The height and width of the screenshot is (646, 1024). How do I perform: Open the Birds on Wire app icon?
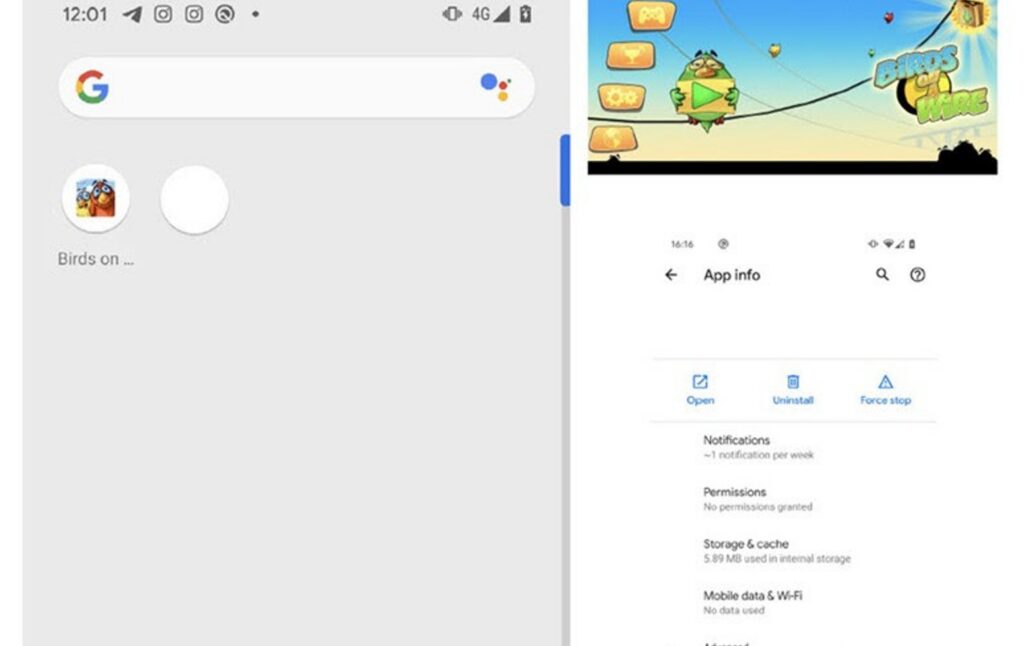tap(95, 199)
